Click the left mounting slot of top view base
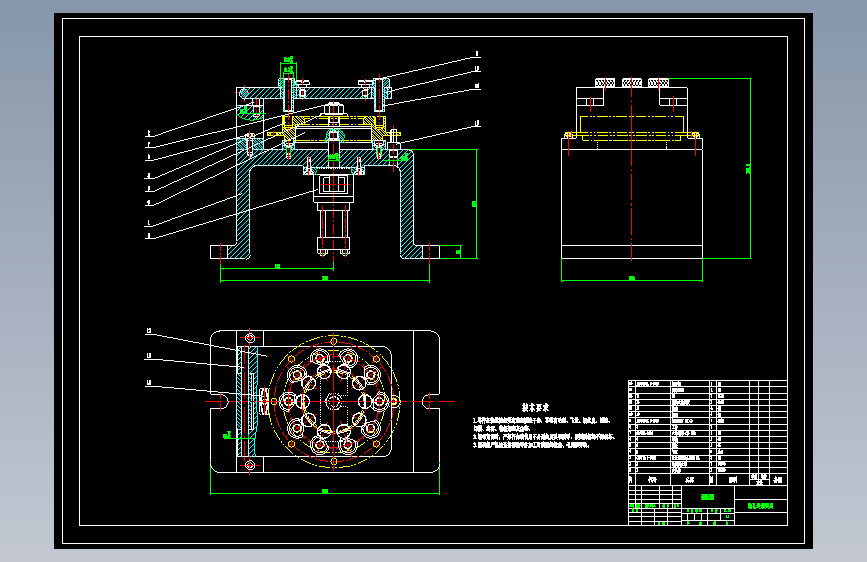Screen dimensions: 867x562 point(220,401)
